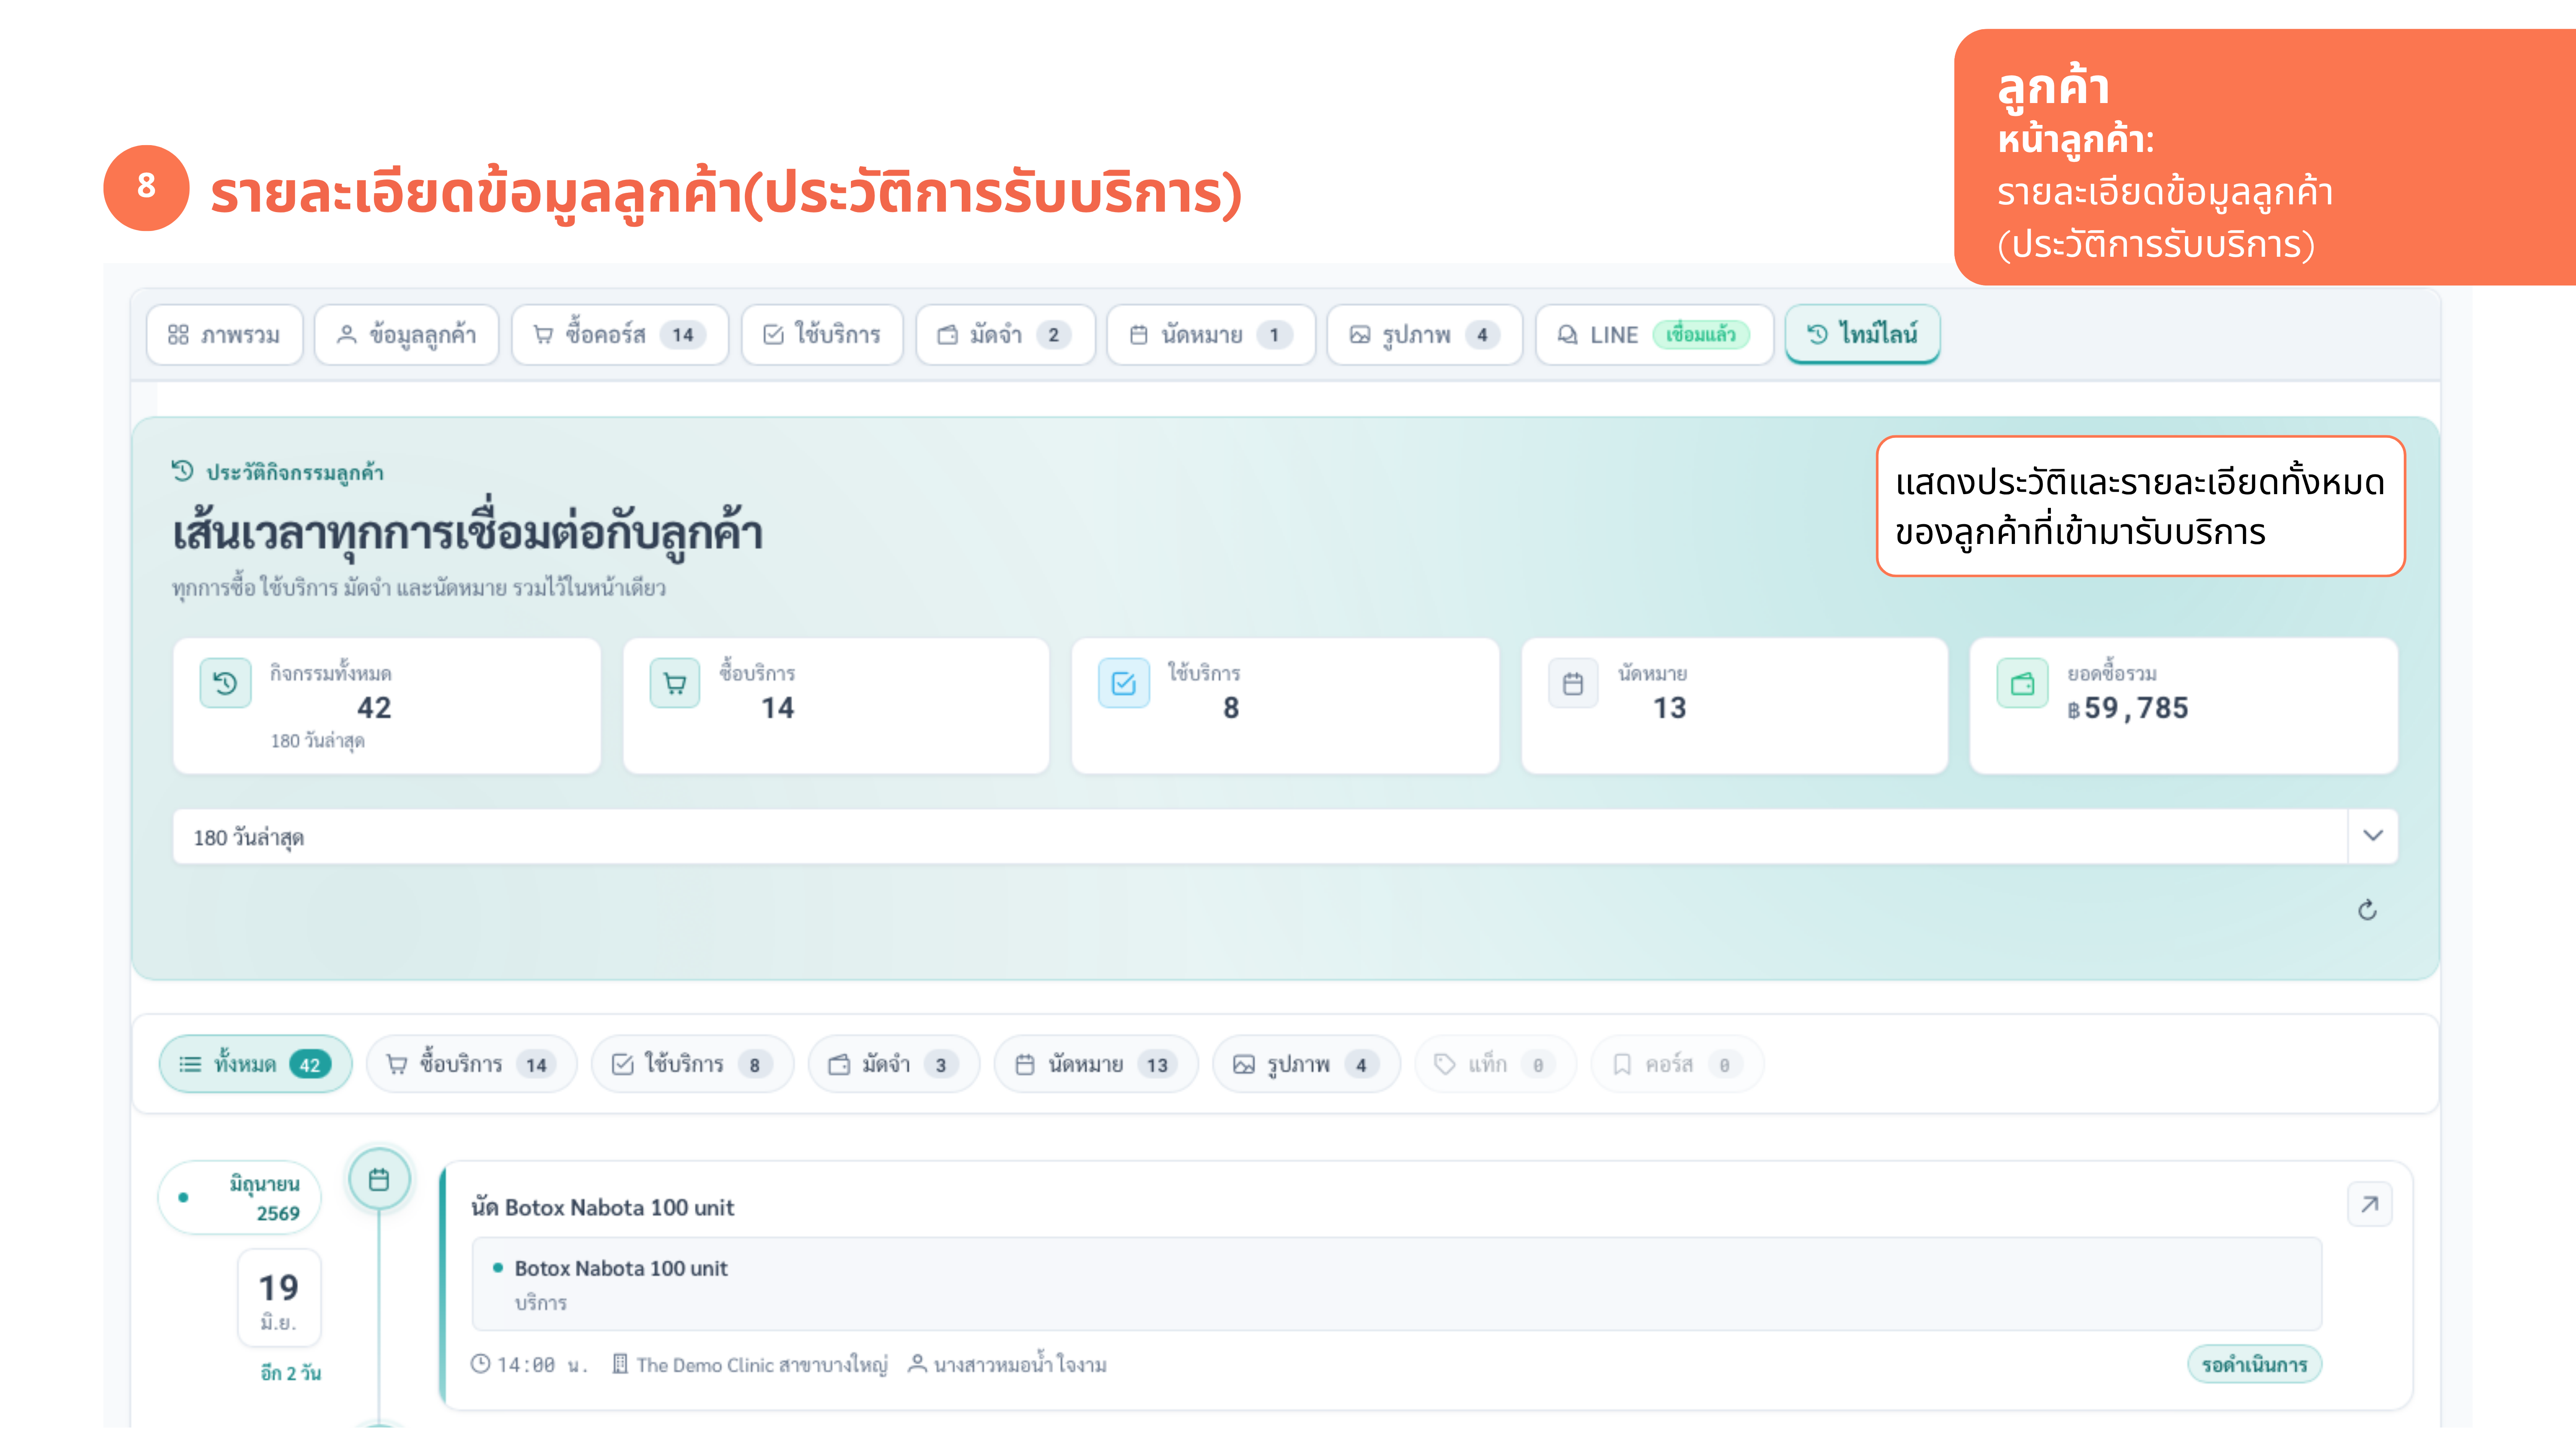Open the ภาพรวม overview tab
This screenshot has width=2576, height=1449.
[224, 335]
